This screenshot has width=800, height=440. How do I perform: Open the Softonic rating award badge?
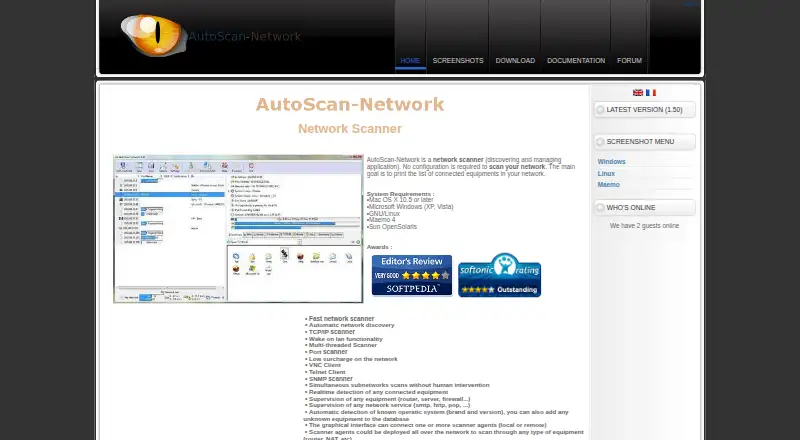coord(499,275)
